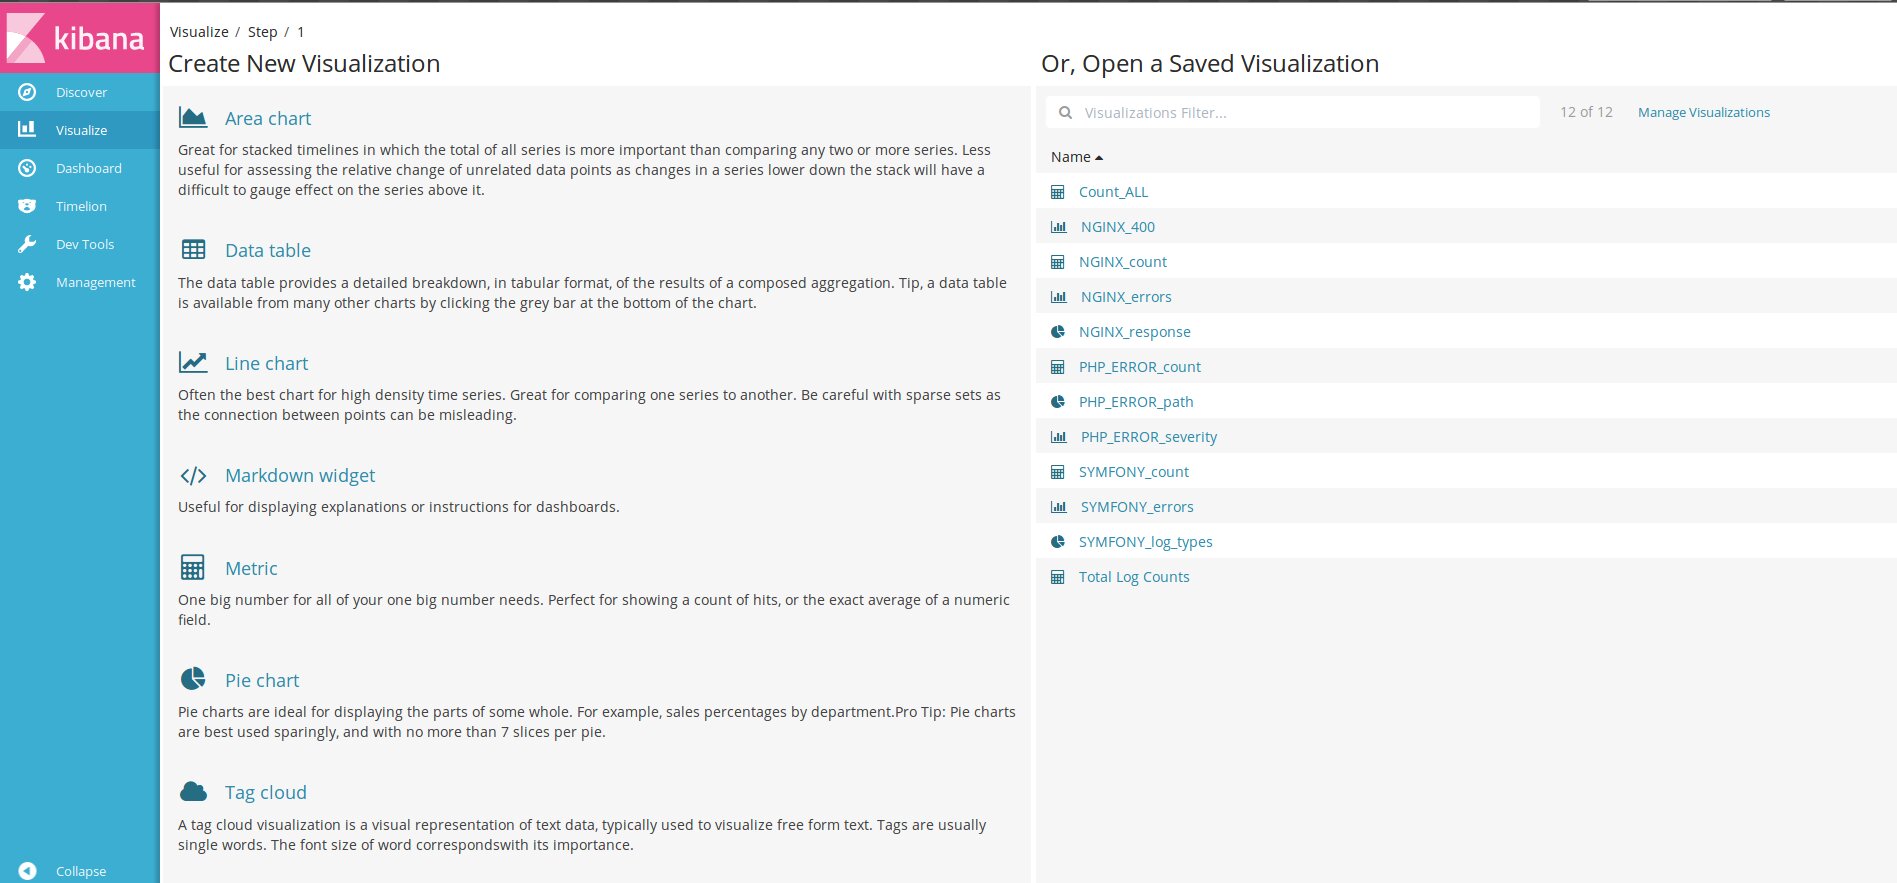
Task: Click the bar chart icon beside NGINX_400
Action: click(x=1058, y=227)
